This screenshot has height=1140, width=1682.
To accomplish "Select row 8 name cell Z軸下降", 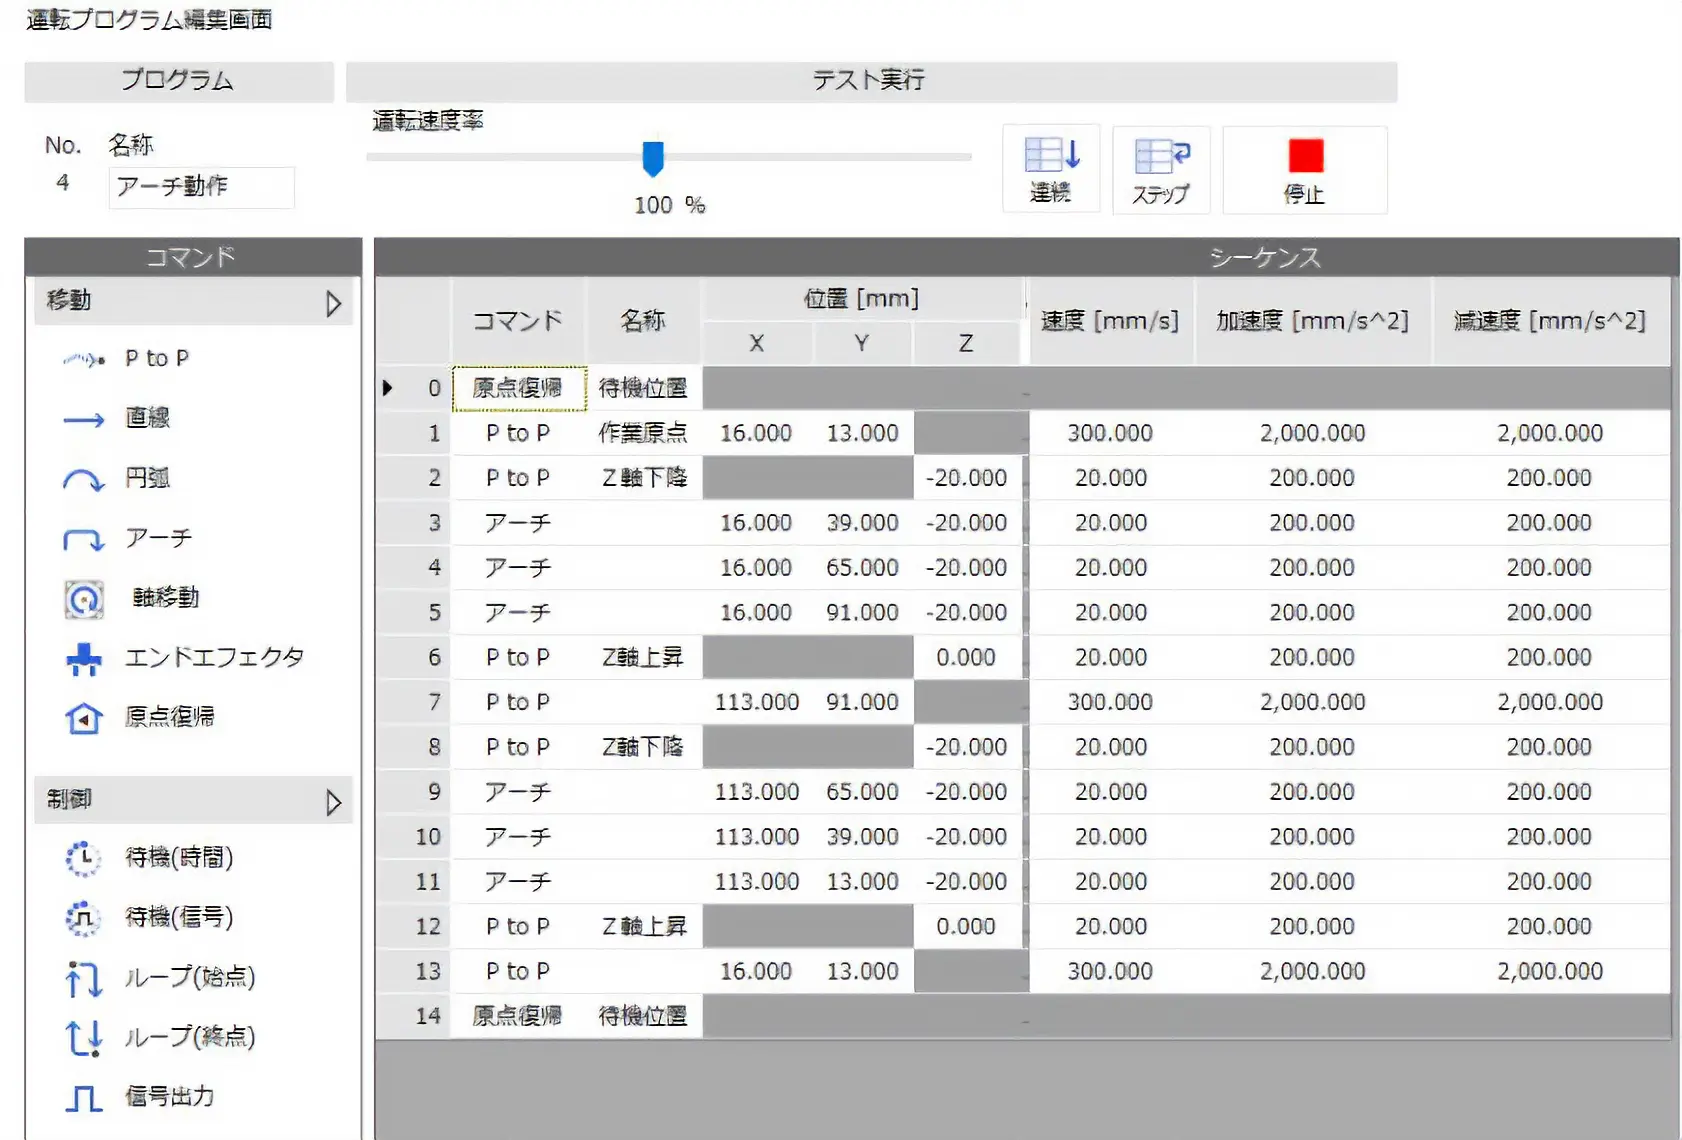I will pyautogui.click(x=643, y=747).
